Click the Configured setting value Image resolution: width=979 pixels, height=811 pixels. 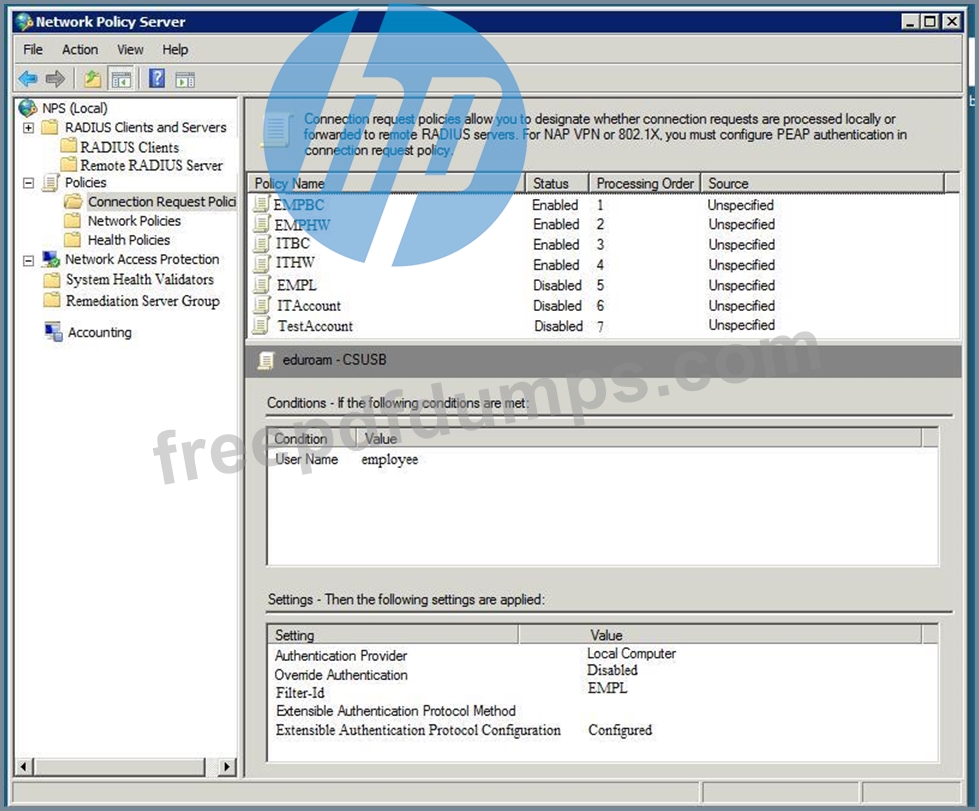pyautogui.click(x=620, y=730)
